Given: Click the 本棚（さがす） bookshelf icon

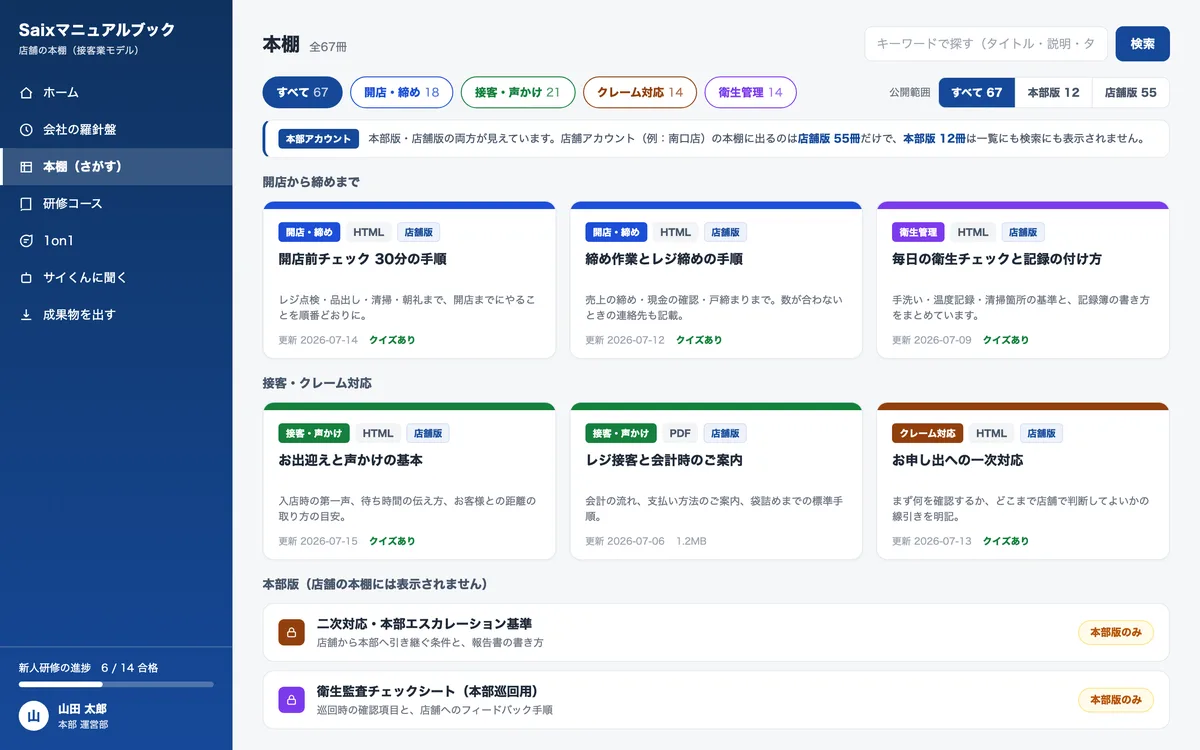Looking at the screenshot, I should (x=26, y=167).
